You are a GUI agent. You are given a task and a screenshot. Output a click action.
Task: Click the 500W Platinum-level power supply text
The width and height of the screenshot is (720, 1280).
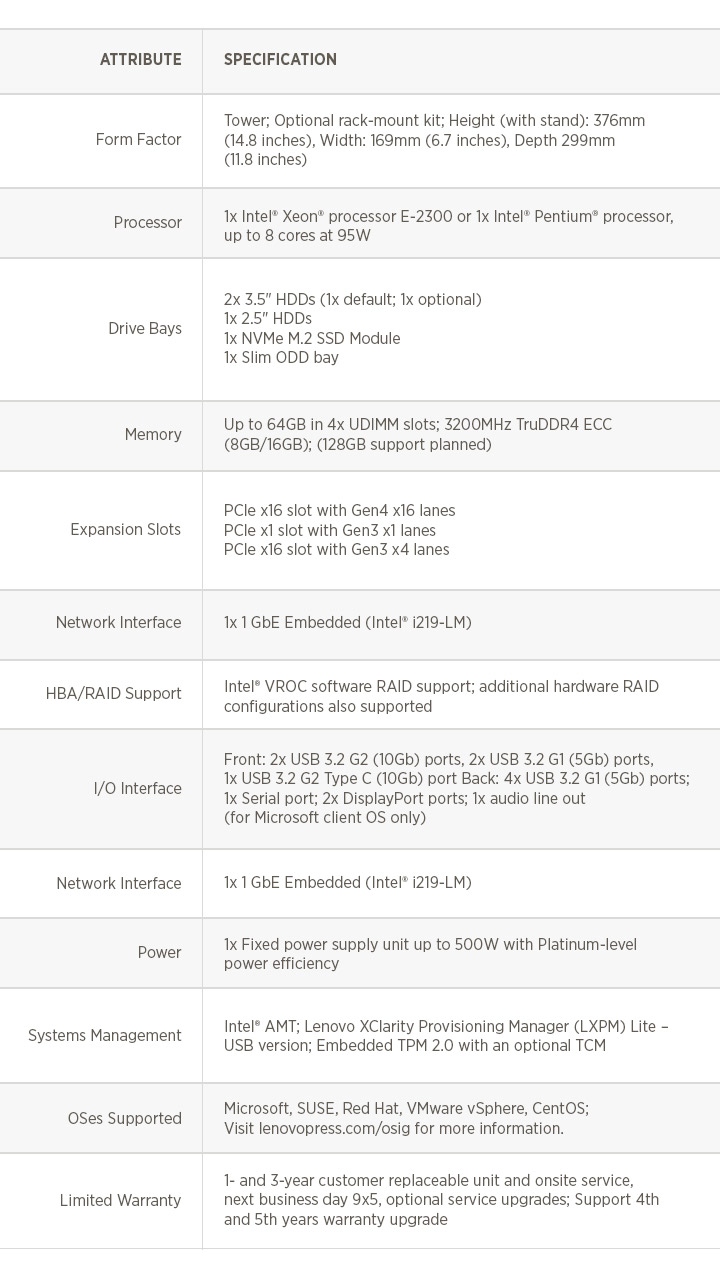(430, 954)
